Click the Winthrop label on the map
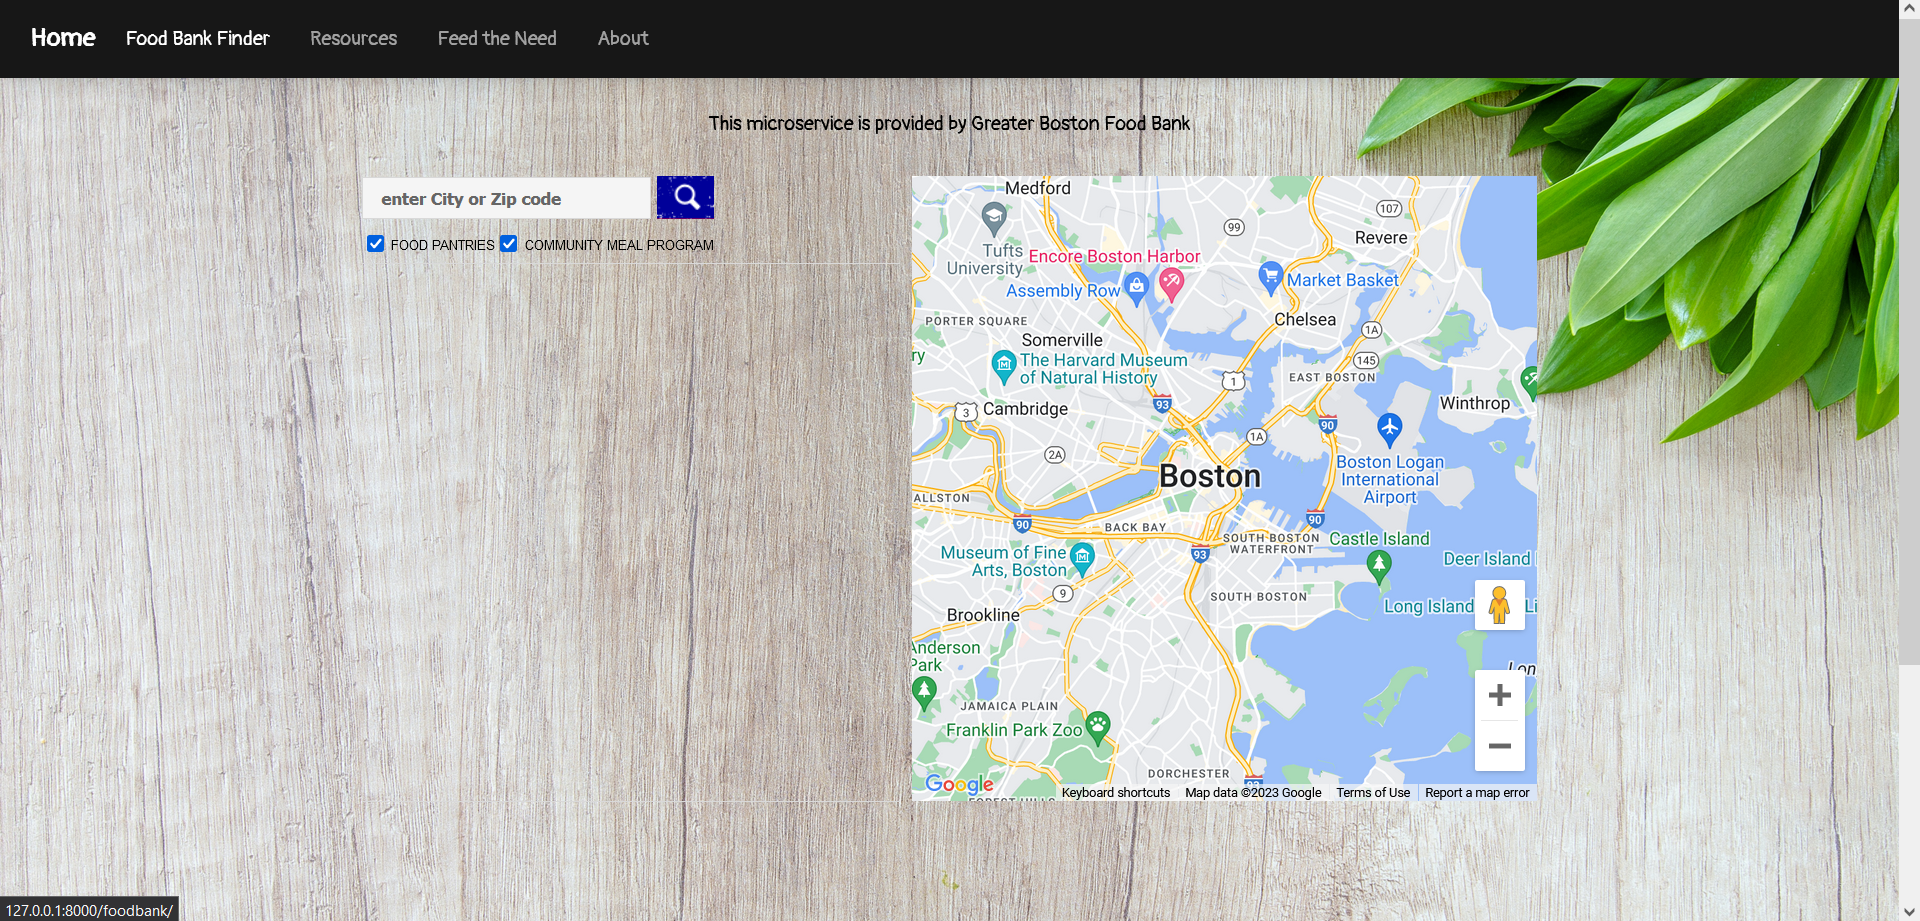Viewport: 1920px width, 921px height. (1475, 404)
